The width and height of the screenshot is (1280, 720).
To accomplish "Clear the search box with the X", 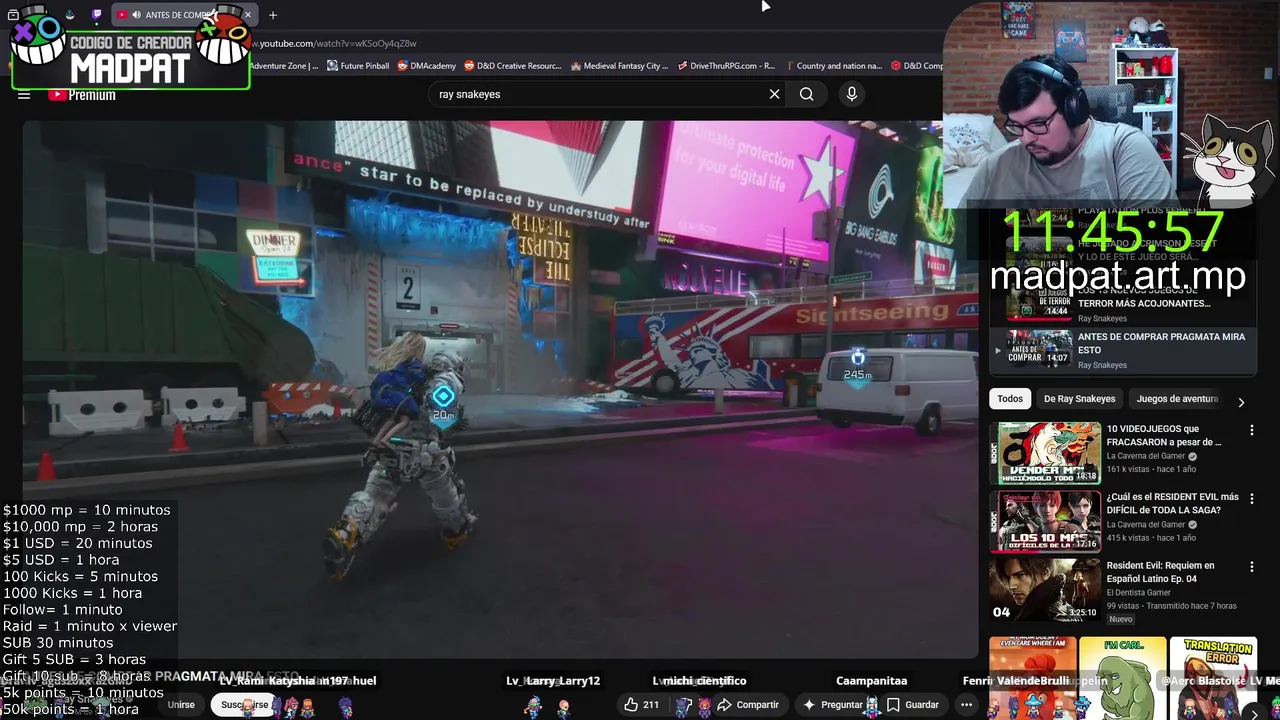I will point(774,94).
